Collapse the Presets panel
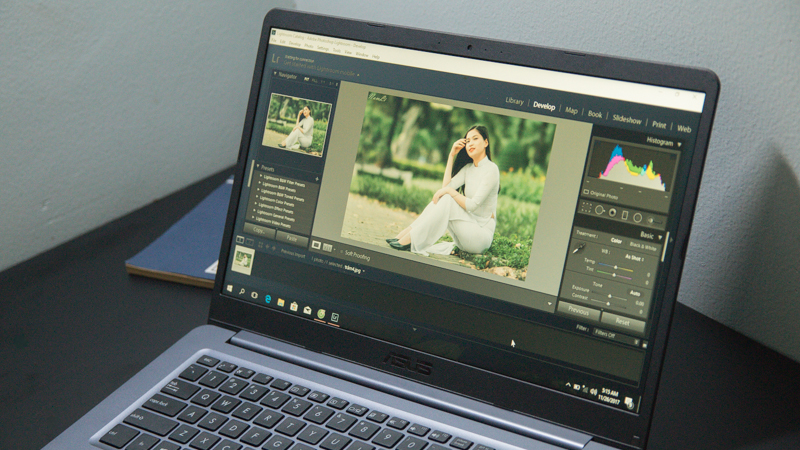Image resolution: width=800 pixels, height=450 pixels. pos(258,166)
